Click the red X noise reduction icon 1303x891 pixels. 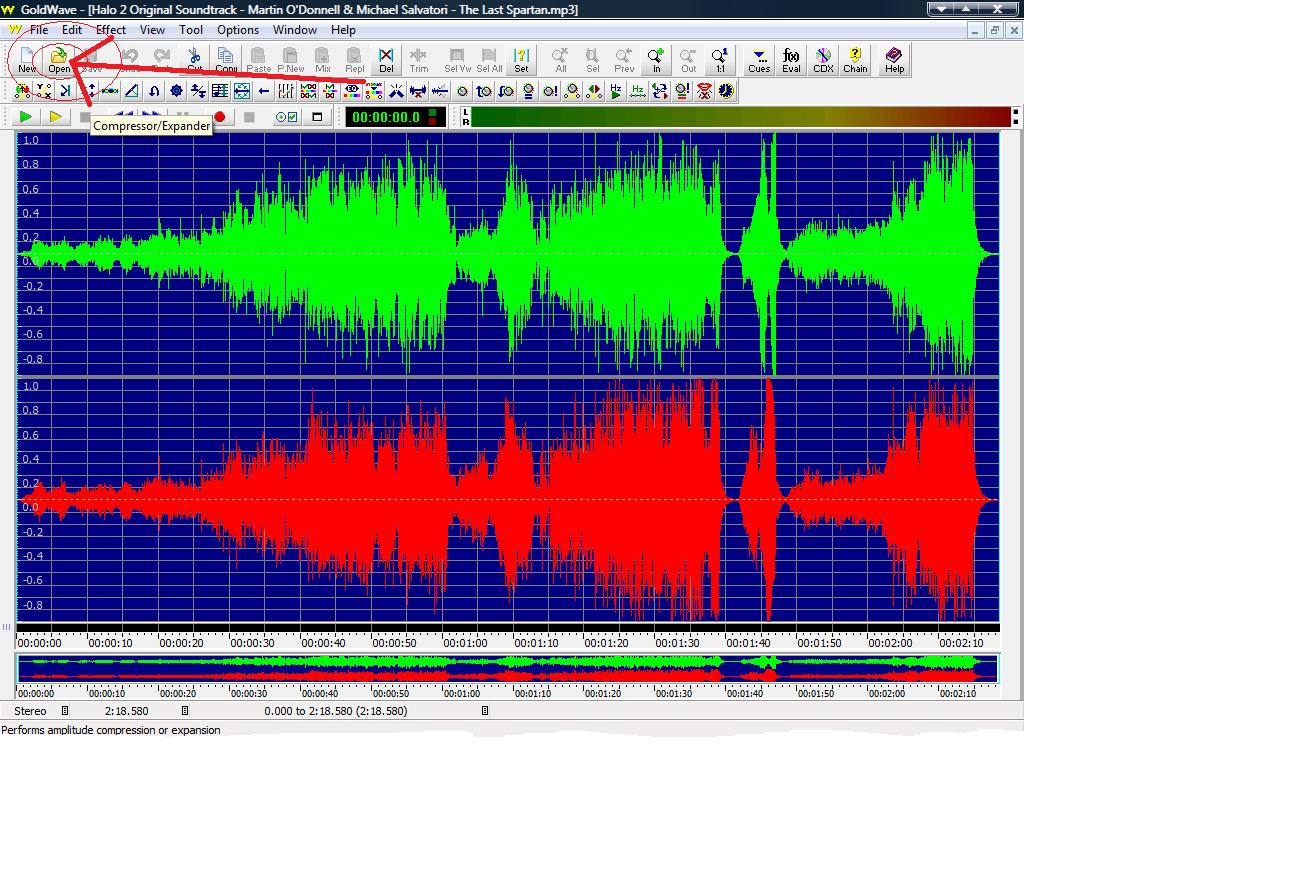[x=418, y=91]
